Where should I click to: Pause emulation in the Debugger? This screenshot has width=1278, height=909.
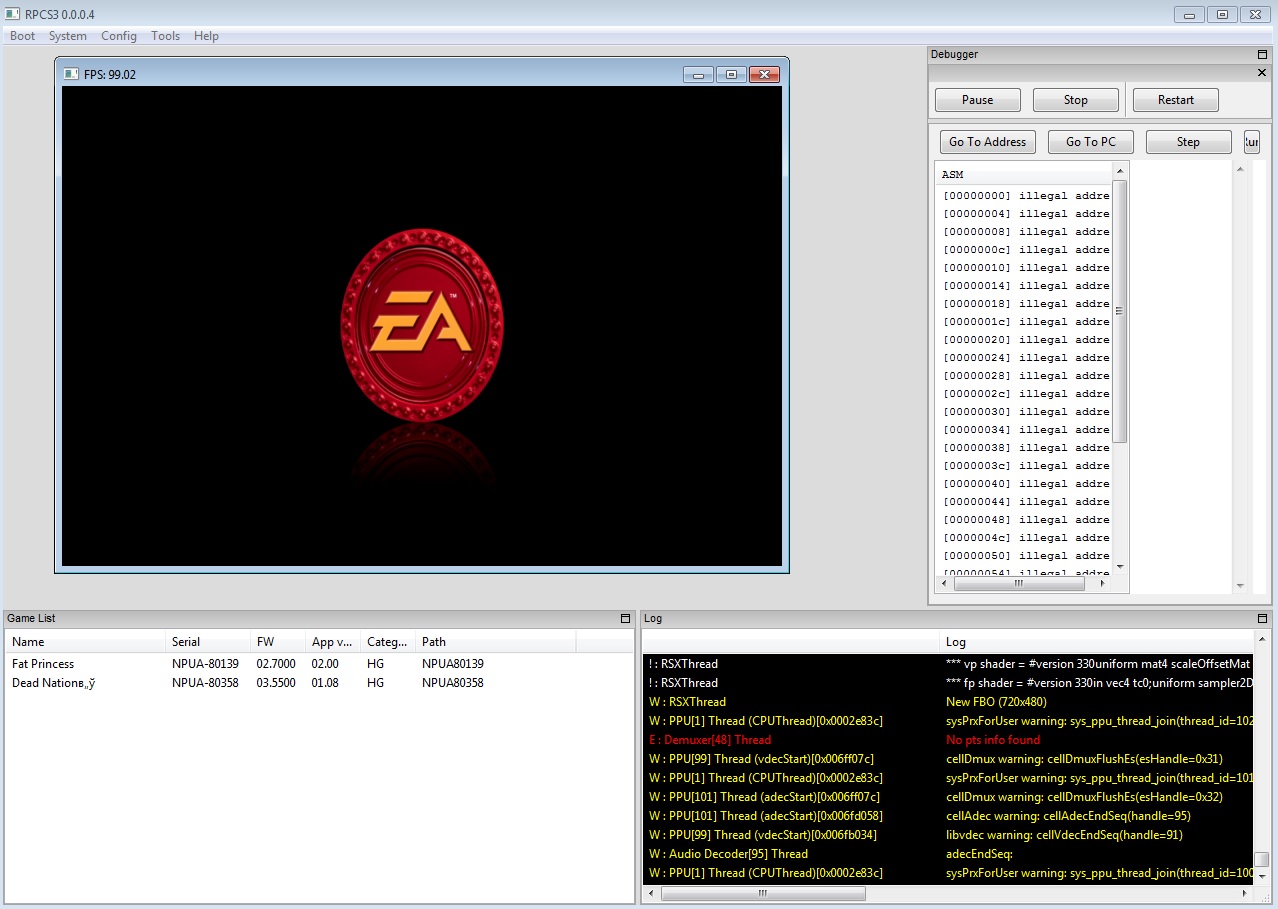point(977,100)
